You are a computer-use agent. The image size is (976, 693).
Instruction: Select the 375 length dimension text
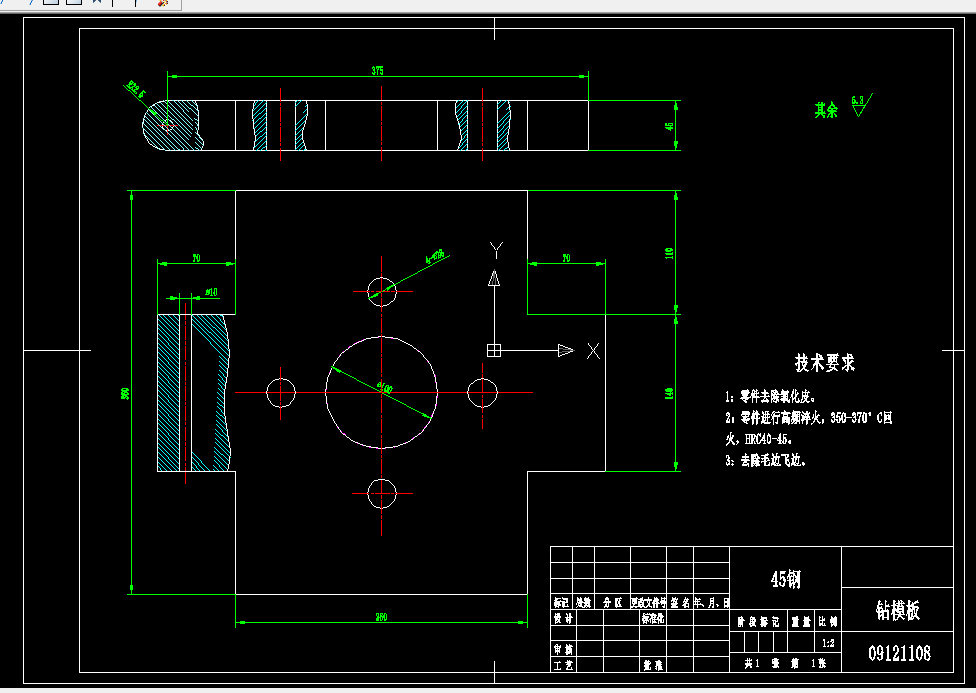click(x=378, y=71)
